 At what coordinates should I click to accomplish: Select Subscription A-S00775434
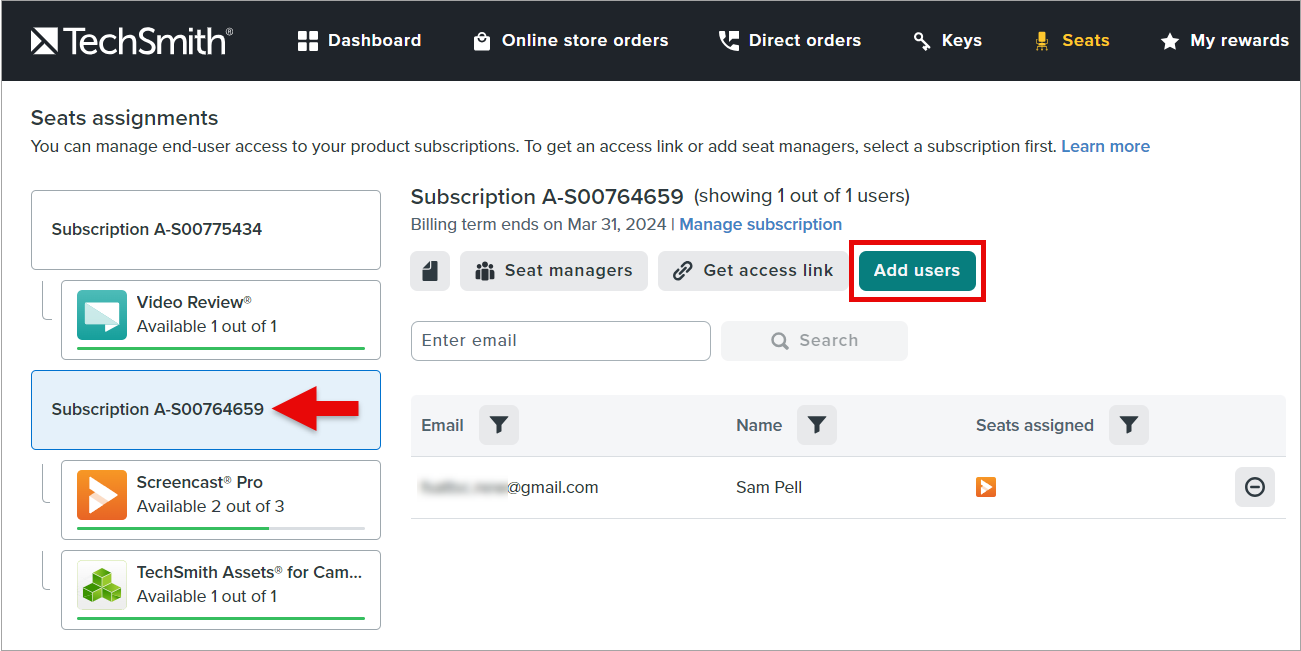(206, 230)
